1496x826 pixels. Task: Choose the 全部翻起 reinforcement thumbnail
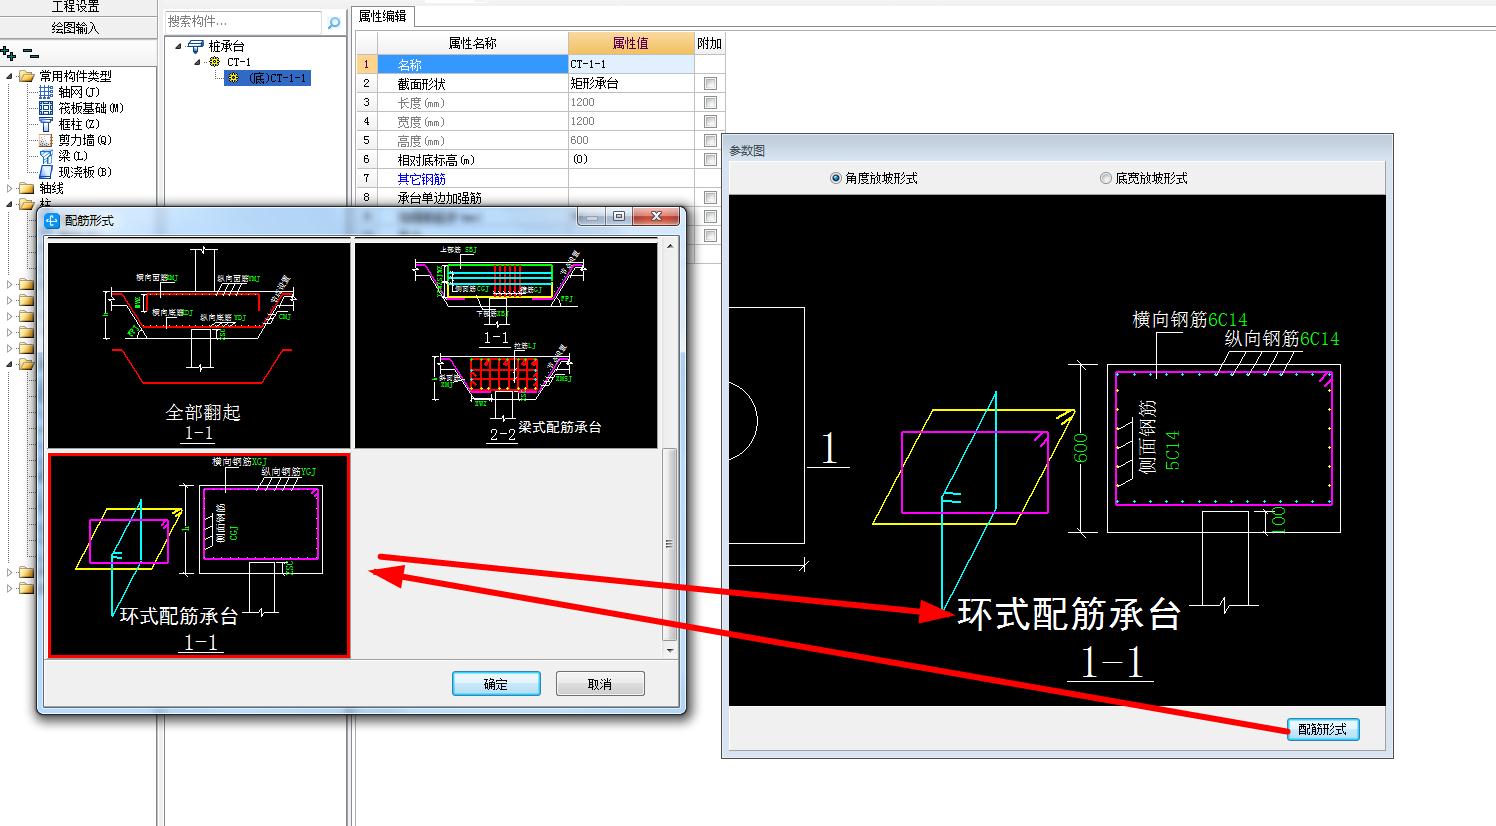coord(200,345)
